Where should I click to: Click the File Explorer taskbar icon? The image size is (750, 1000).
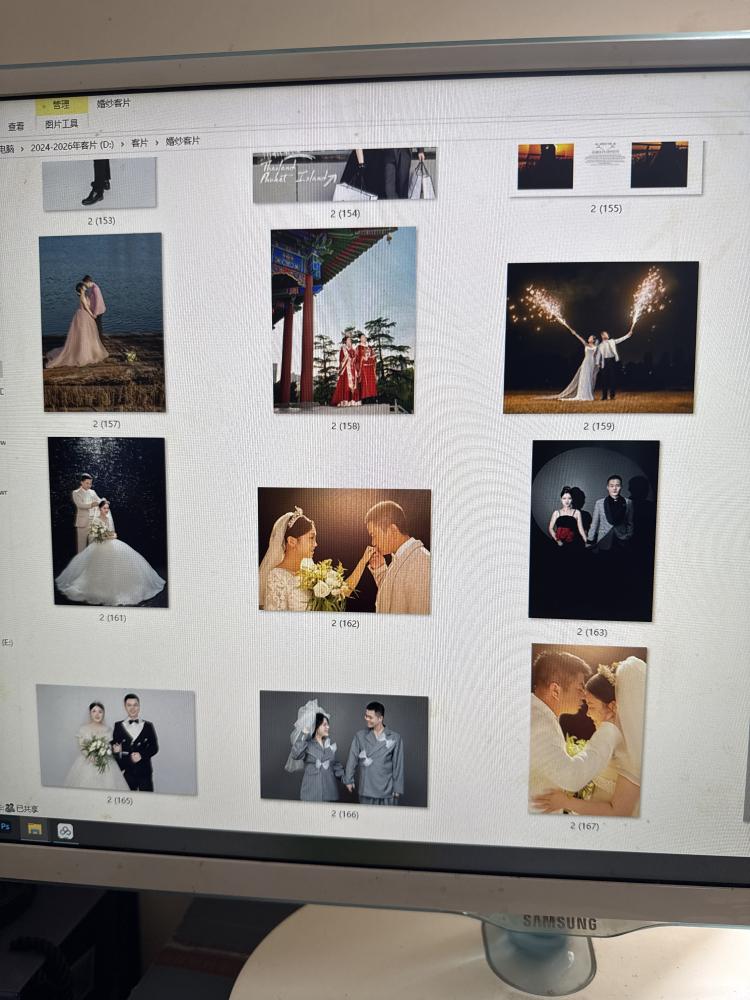[34, 829]
